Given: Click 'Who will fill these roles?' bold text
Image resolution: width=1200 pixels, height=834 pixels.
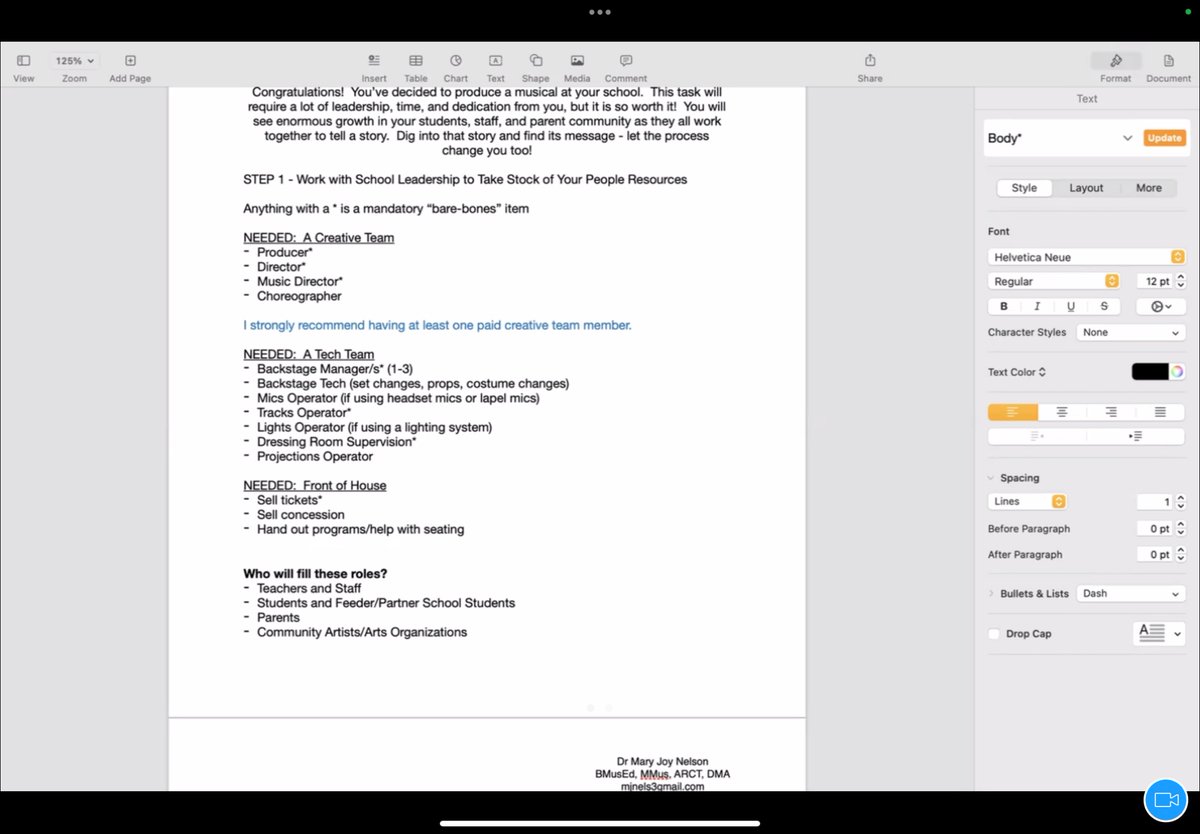Looking at the screenshot, I should pos(315,574).
